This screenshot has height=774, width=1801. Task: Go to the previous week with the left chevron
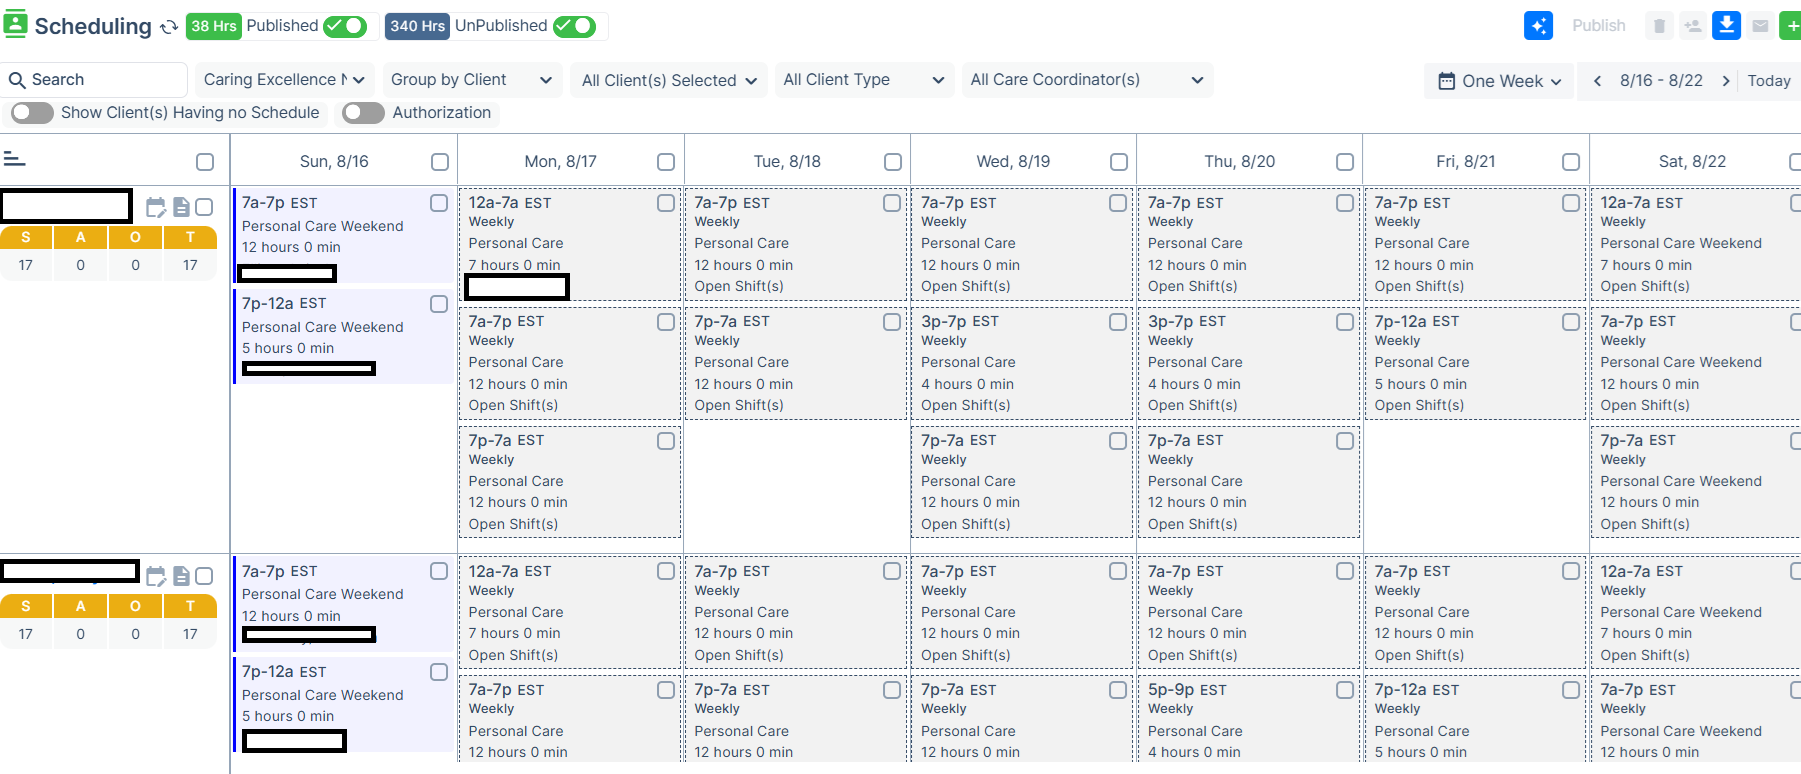click(x=1598, y=81)
